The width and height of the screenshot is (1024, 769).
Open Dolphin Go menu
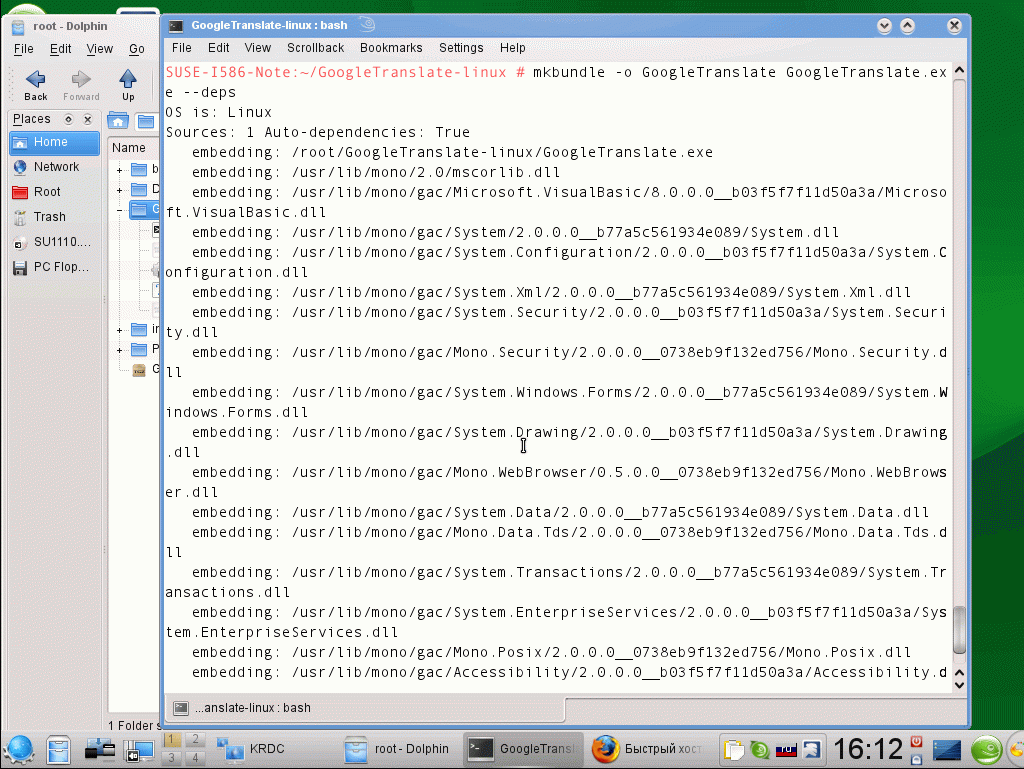[x=136, y=49]
